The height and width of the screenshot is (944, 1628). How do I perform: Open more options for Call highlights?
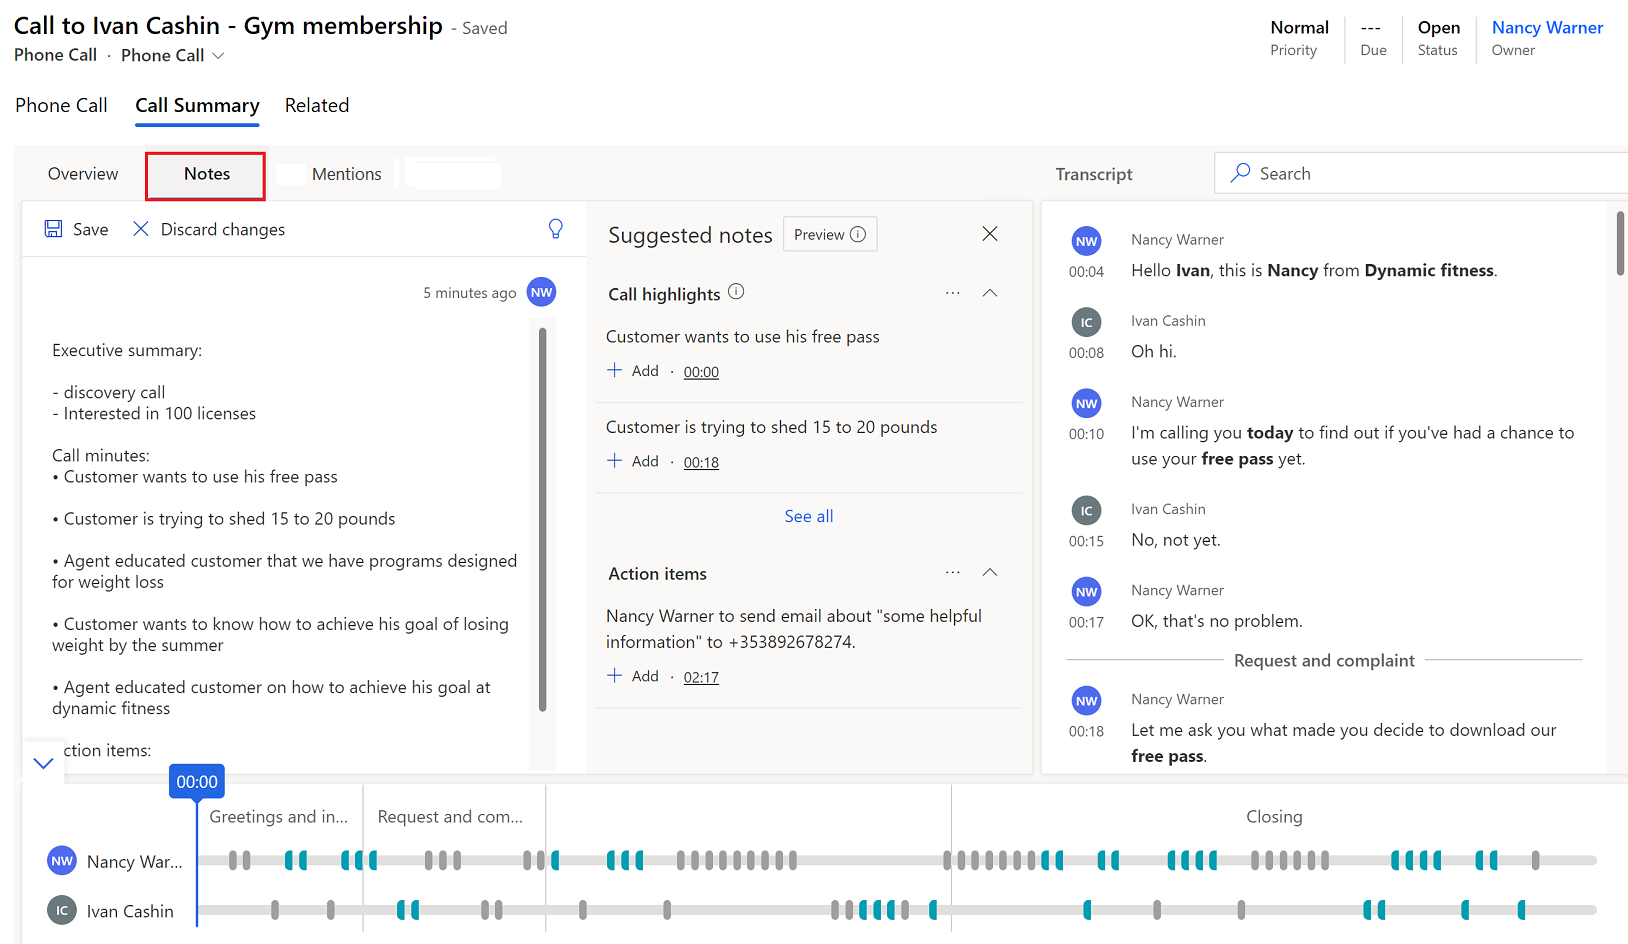pos(952,292)
